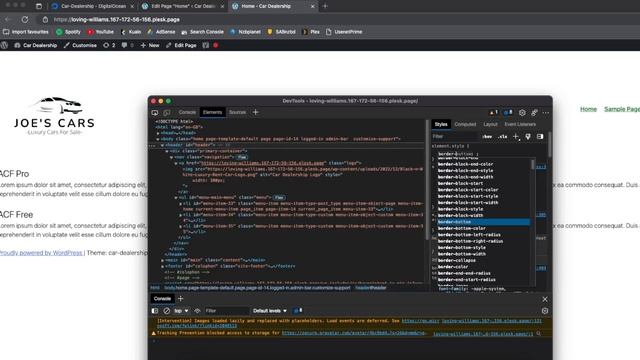Viewport: 640px width, 360px height.
Task: Open the Default levels dropdown
Action: tap(270, 311)
